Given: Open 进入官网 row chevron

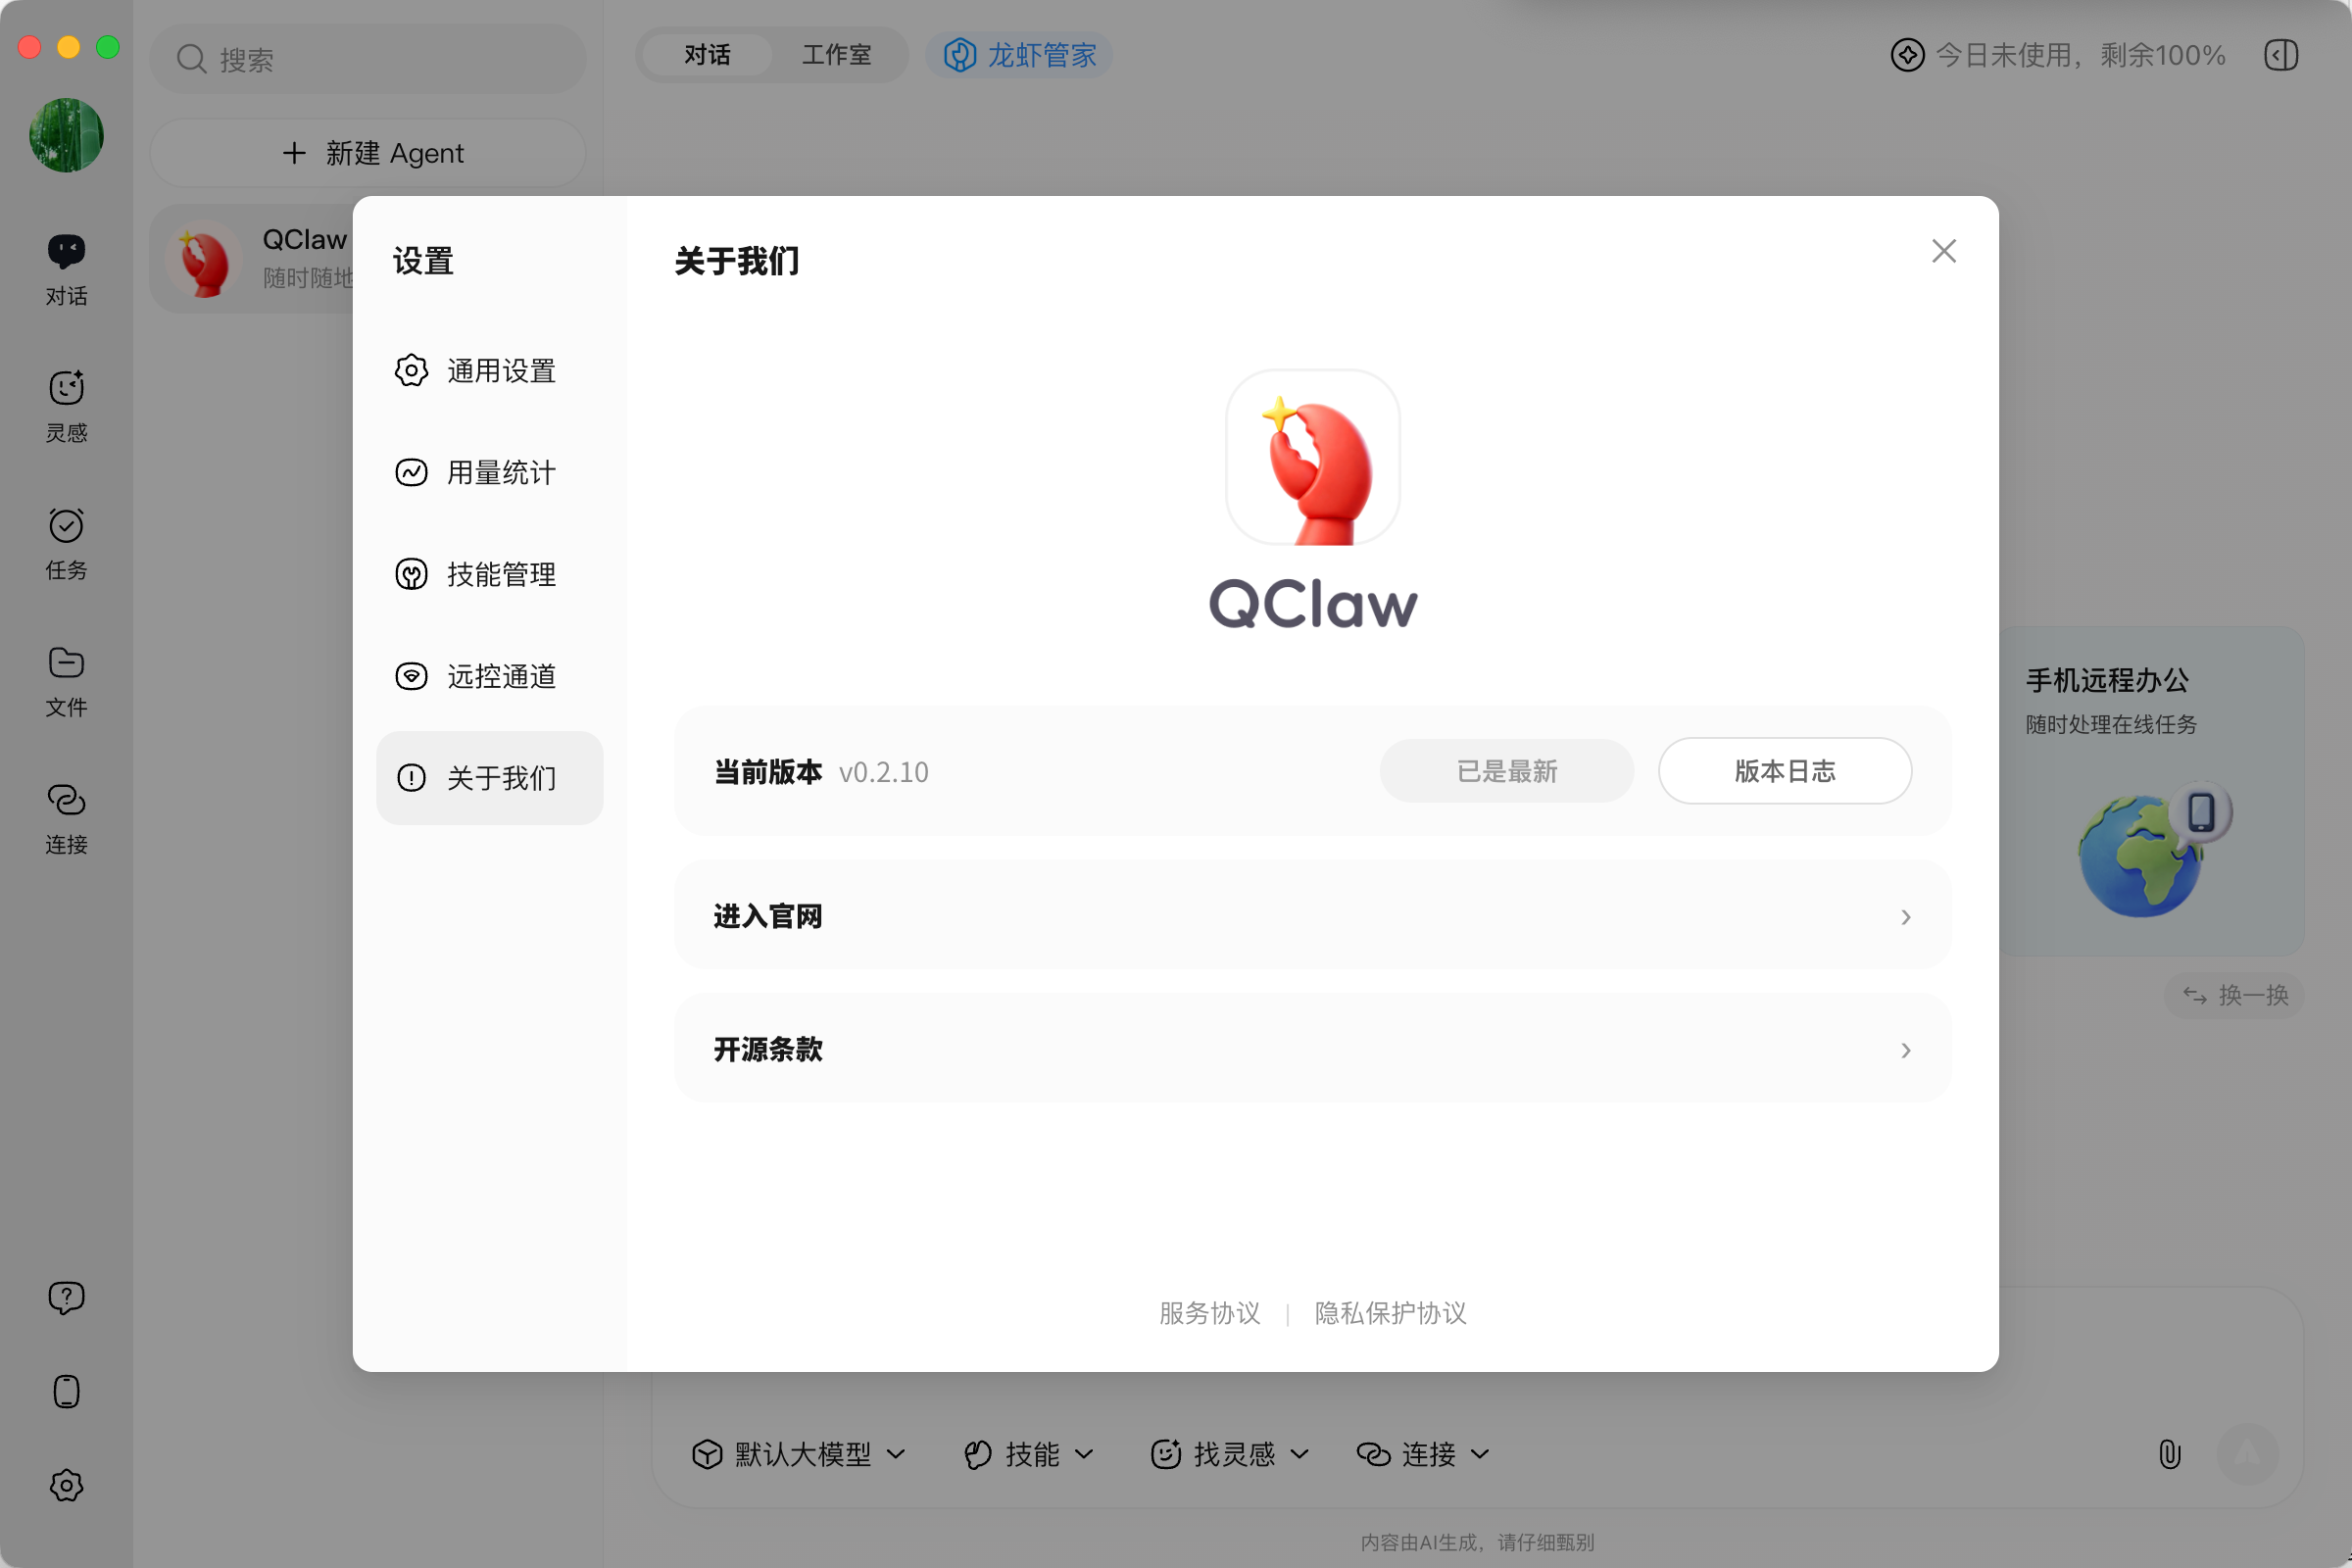Looking at the screenshot, I should tap(1905, 917).
